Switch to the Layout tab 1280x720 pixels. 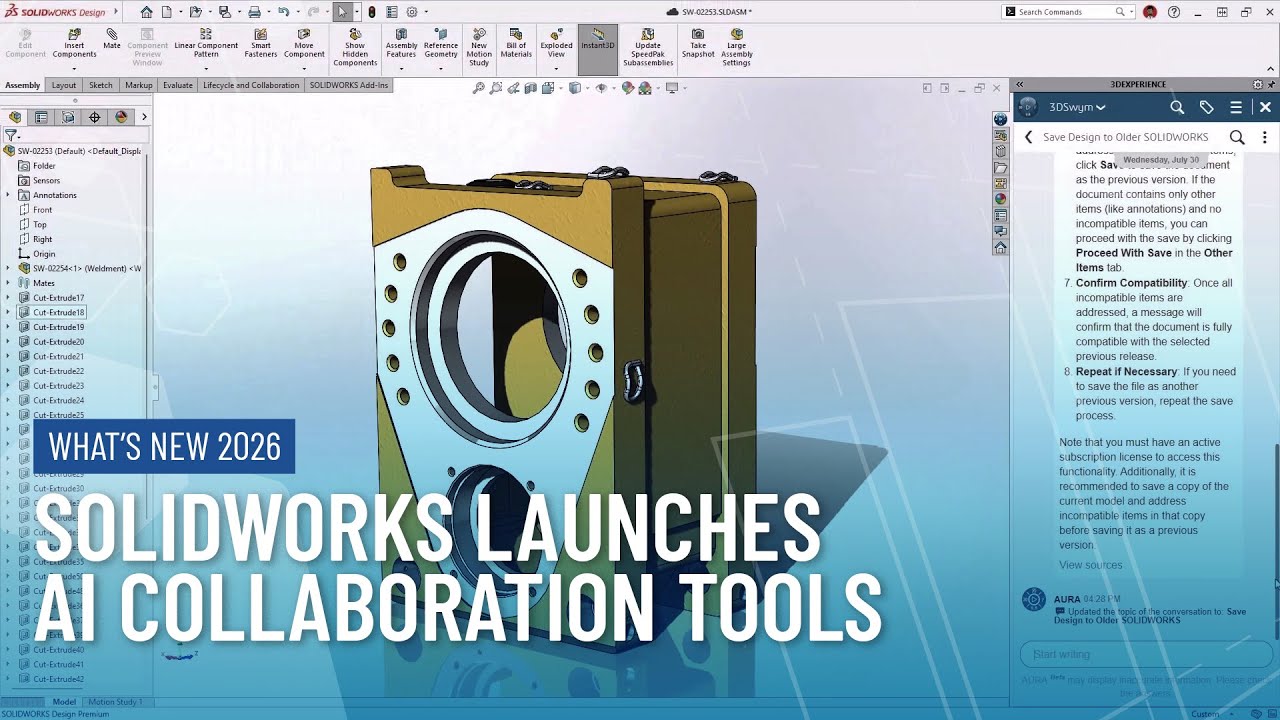point(64,85)
